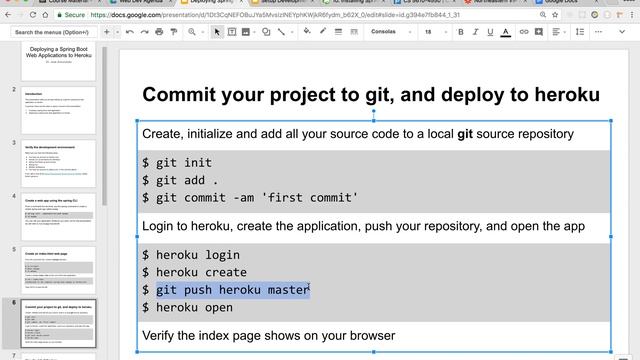Click the git commit 'first commit' line
Screen dimensions: 640x360
[x=250, y=198]
